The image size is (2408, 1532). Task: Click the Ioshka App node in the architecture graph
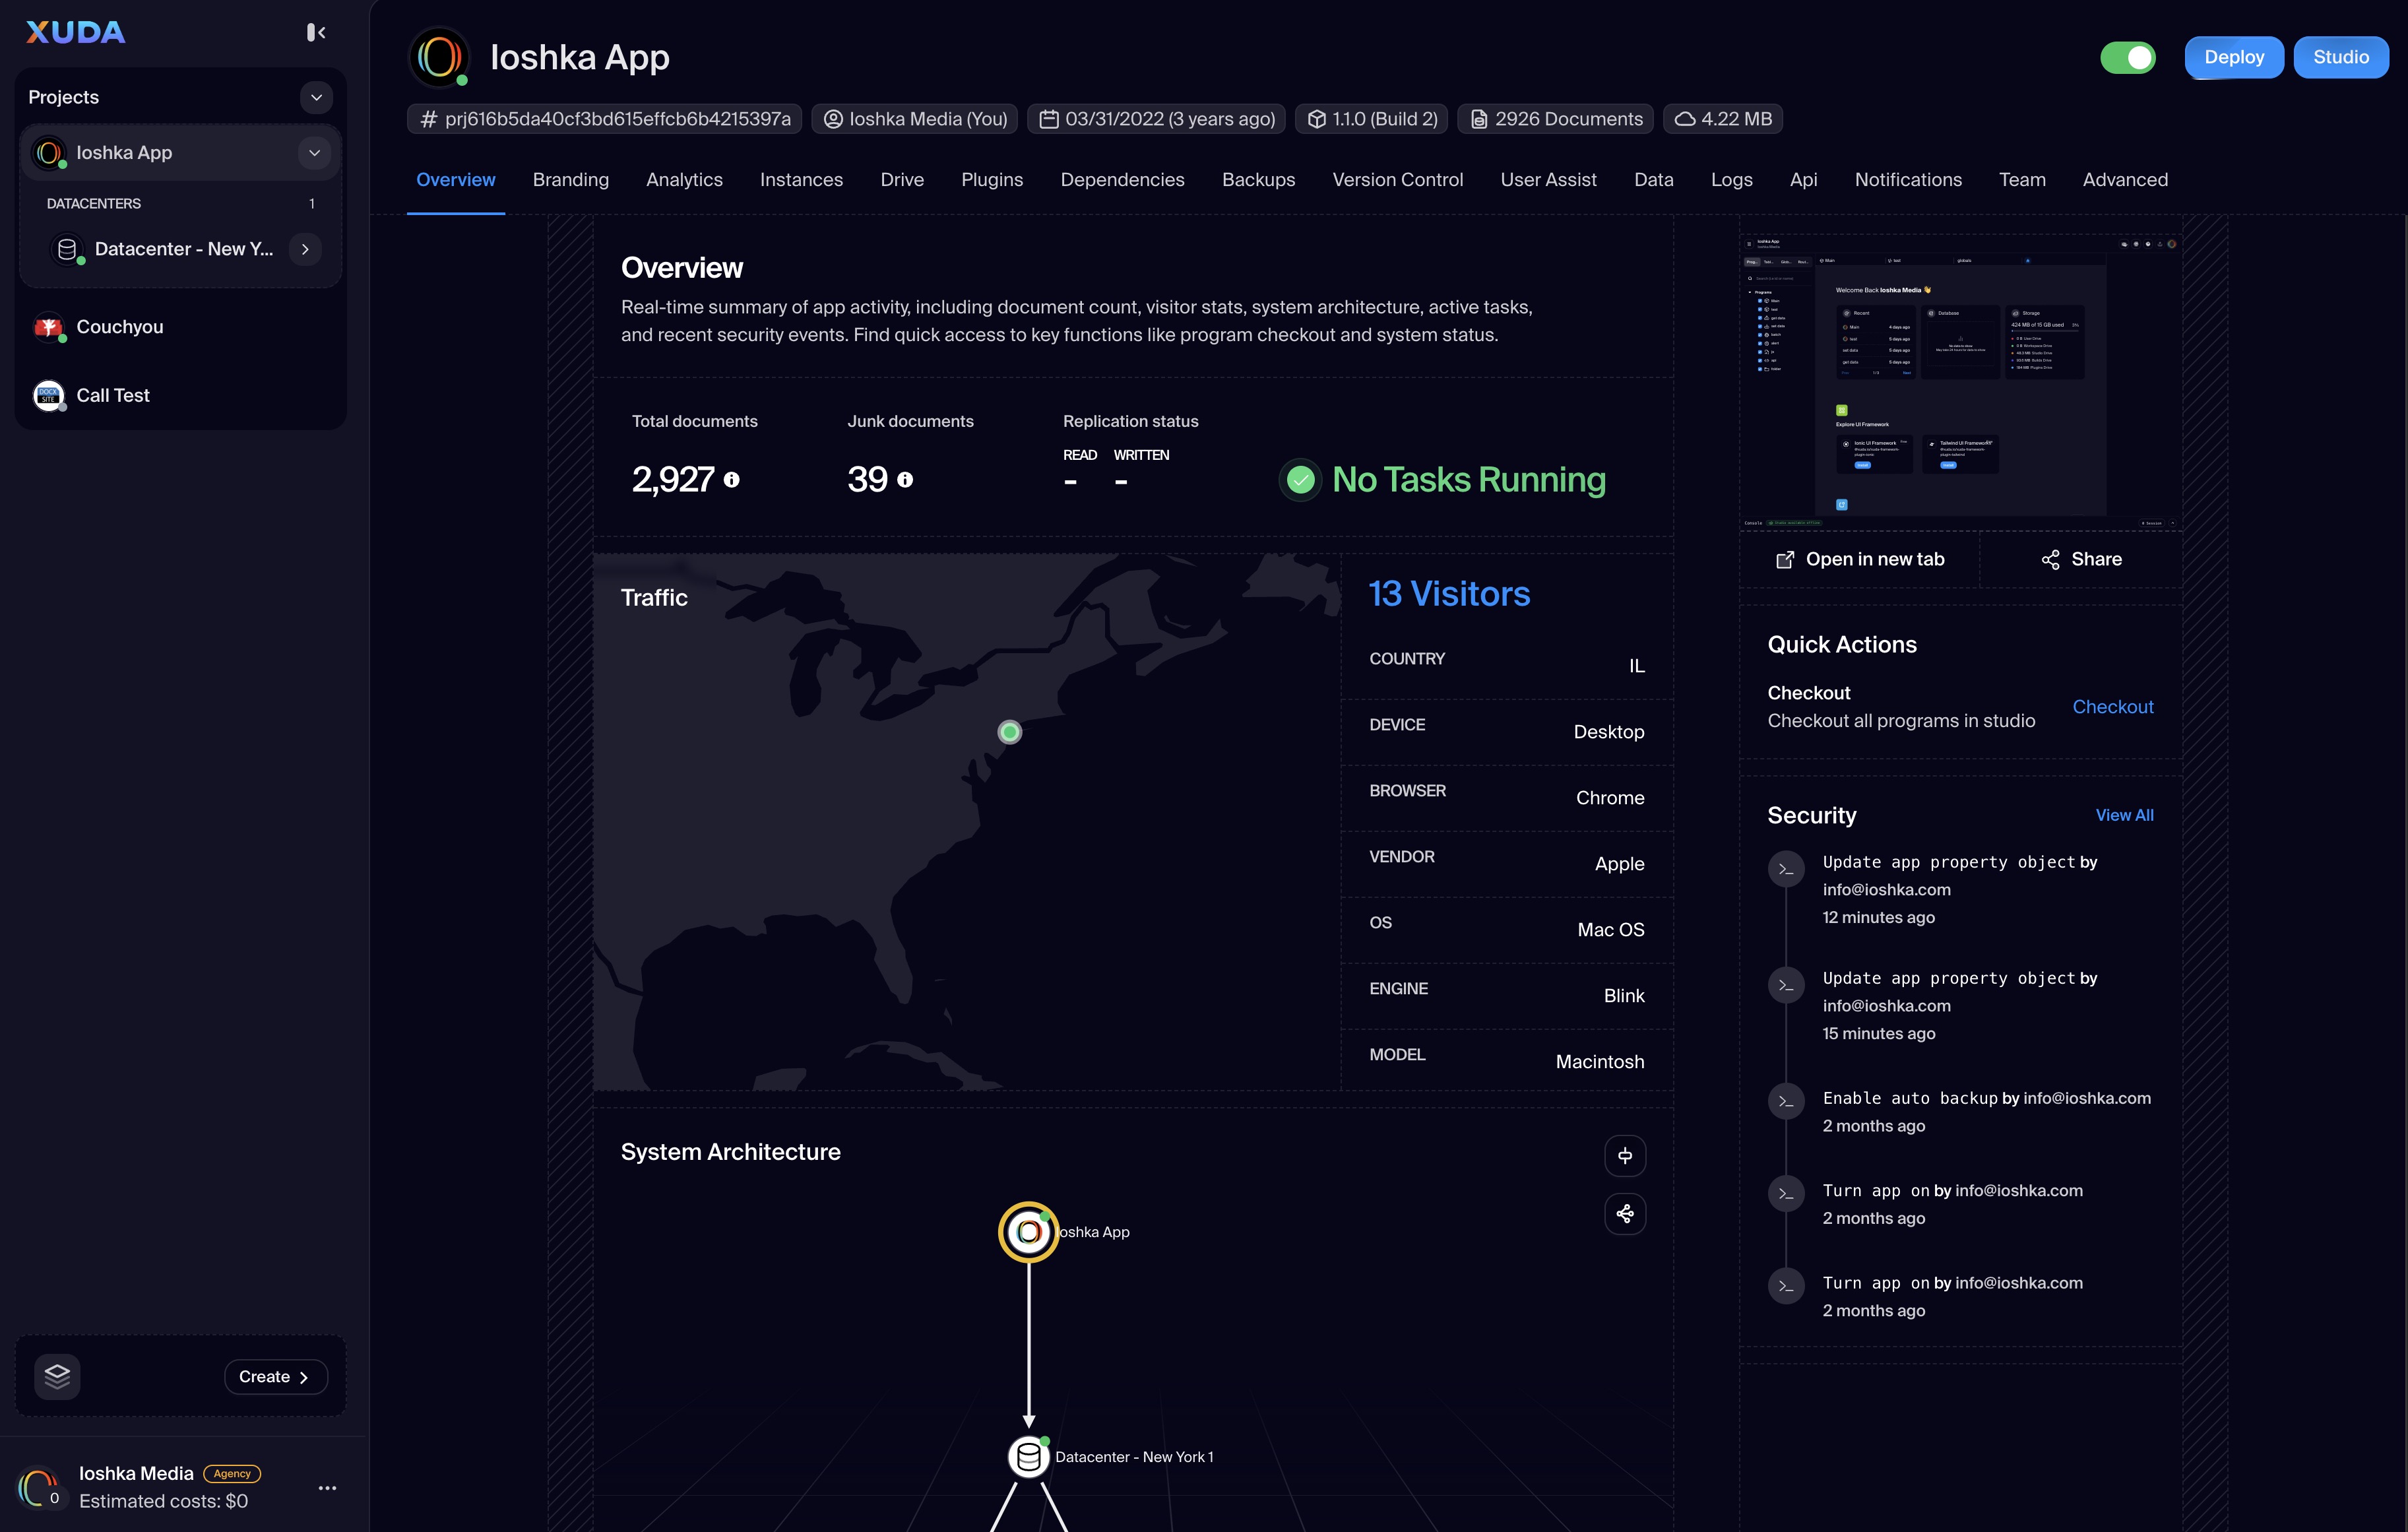point(1028,1232)
